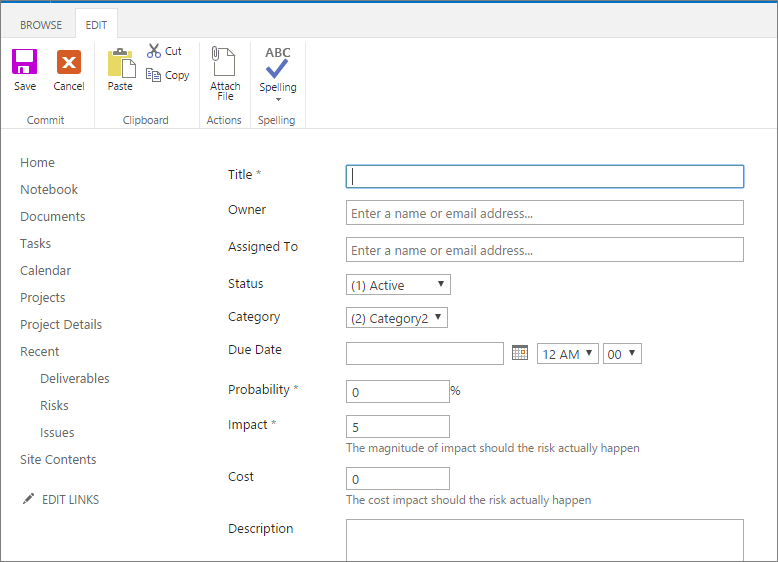Open the Category dropdown showing (2) Category2
Screen dimensions: 778x562
[396, 318]
